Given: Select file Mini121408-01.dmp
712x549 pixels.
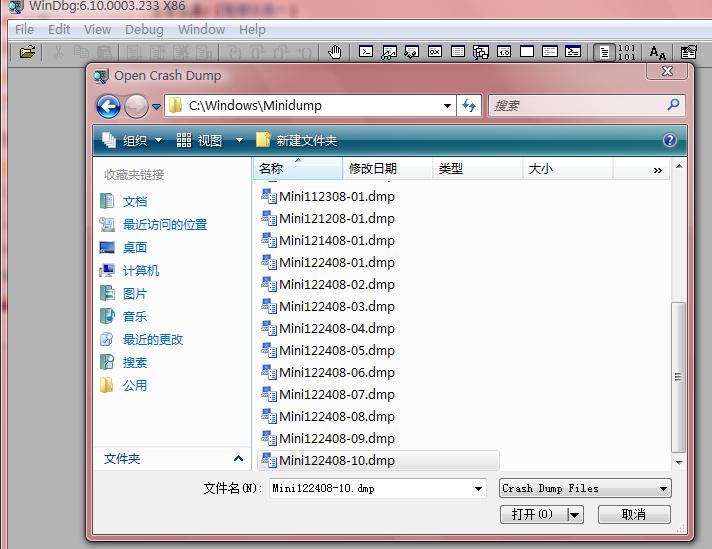Looking at the screenshot, I should (328, 241).
